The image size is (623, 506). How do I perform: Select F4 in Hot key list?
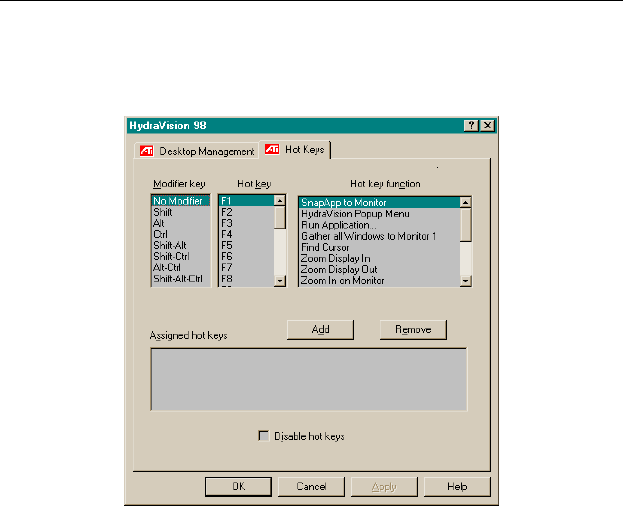247,234
